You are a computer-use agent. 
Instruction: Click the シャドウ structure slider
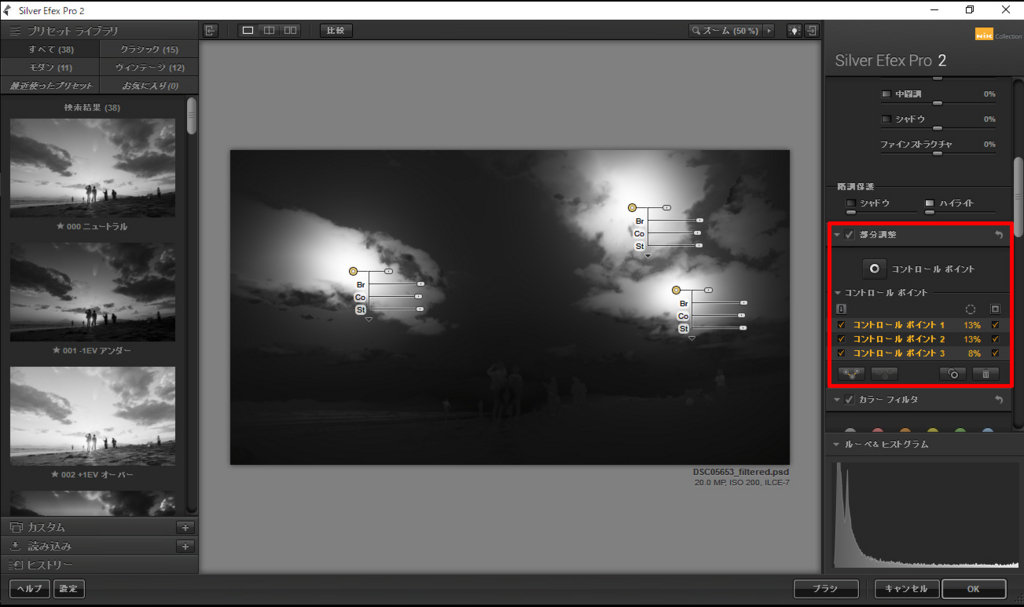937,128
